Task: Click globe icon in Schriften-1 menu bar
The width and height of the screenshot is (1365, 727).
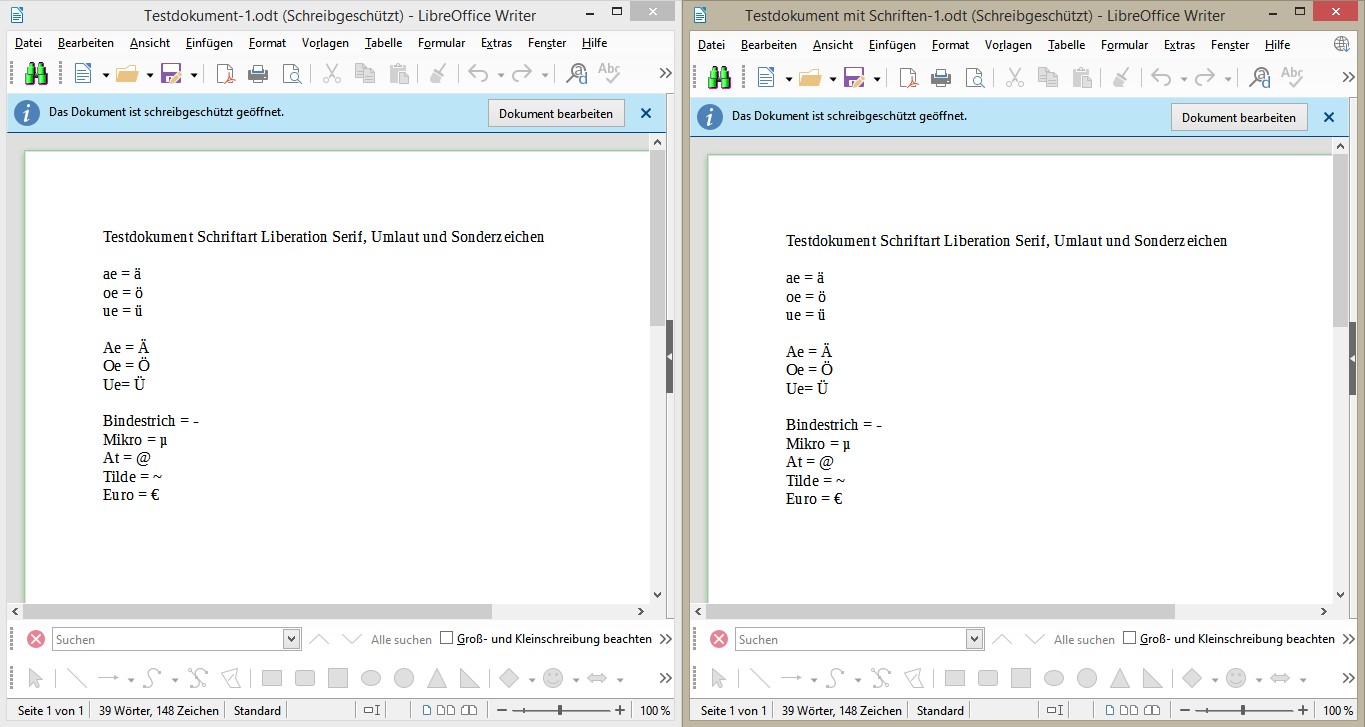Action: click(x=1342, y=45)
